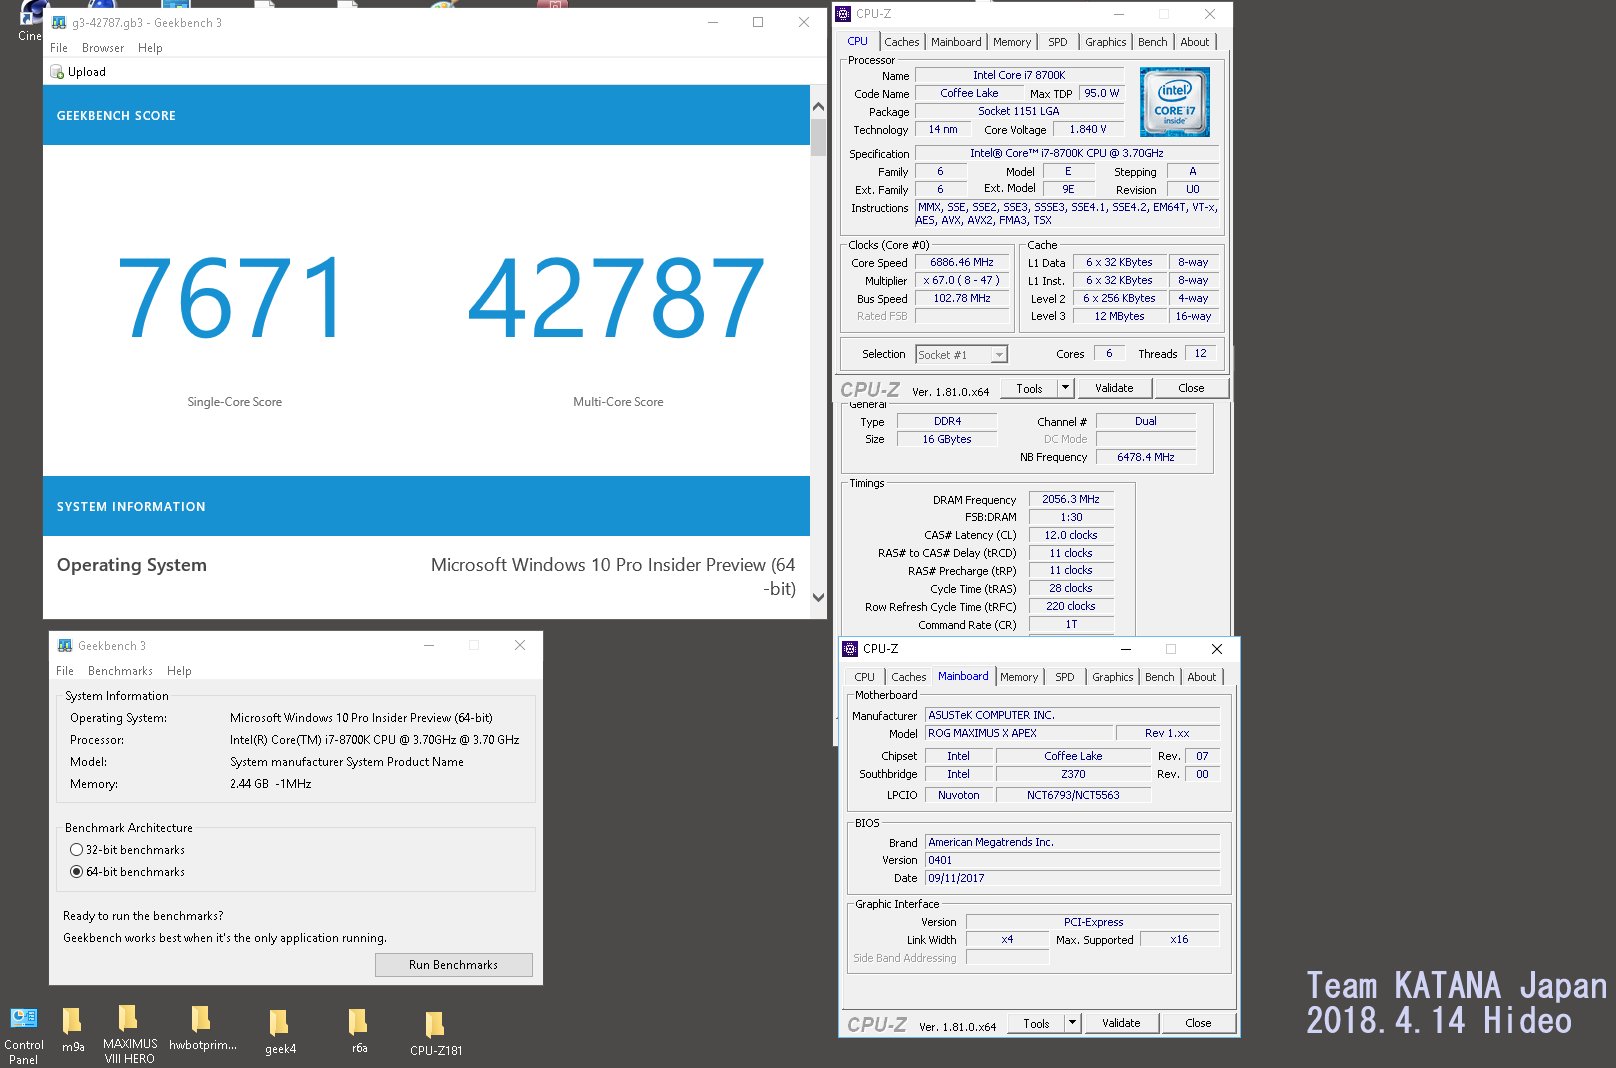The height and width of the screenshot is (1068, 1616).
Task: Click Tools button in top CPU-Z
Action: (1029, 388)
